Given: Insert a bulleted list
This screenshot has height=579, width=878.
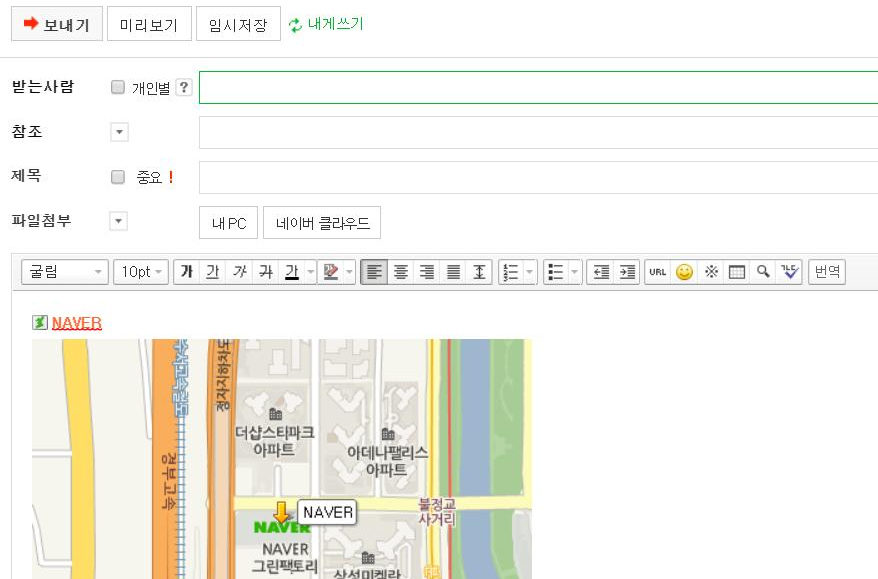Looking at the screenshot, I should [555, 272].
